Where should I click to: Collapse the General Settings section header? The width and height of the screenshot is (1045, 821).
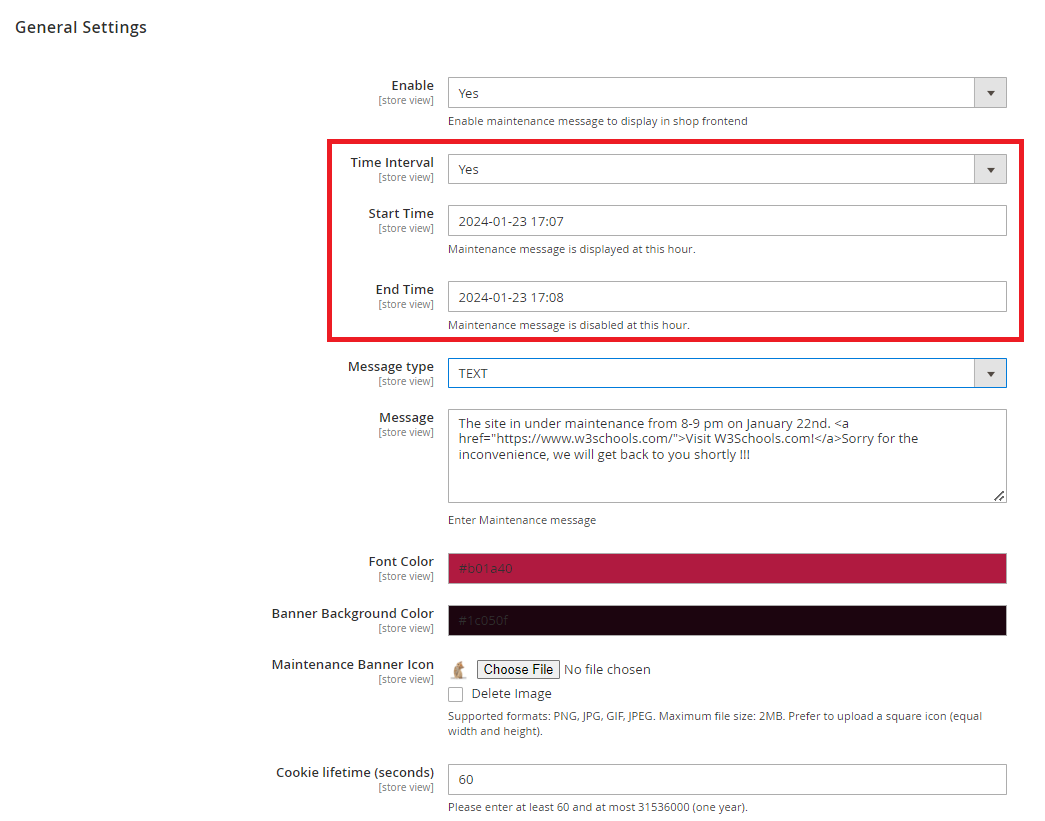point(81,28)
